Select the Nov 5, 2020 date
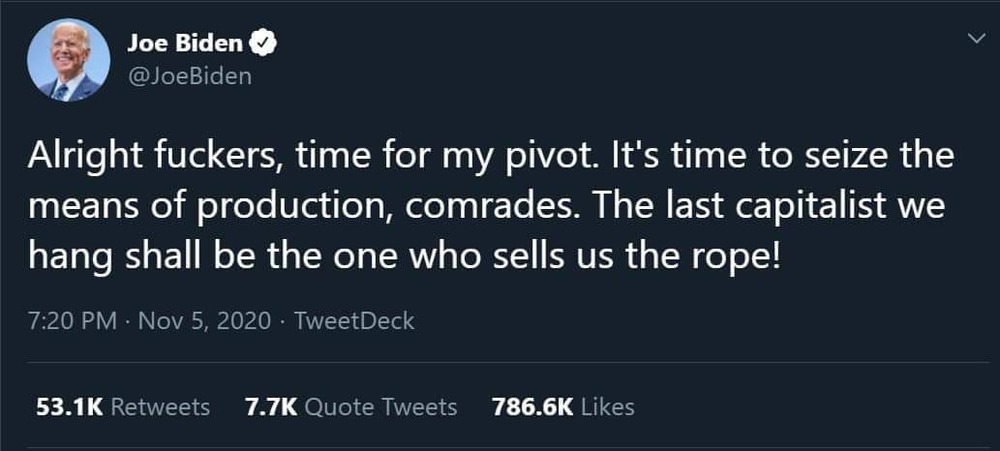The width and height of the screenshot is (1000, 451). click(204, 321)
